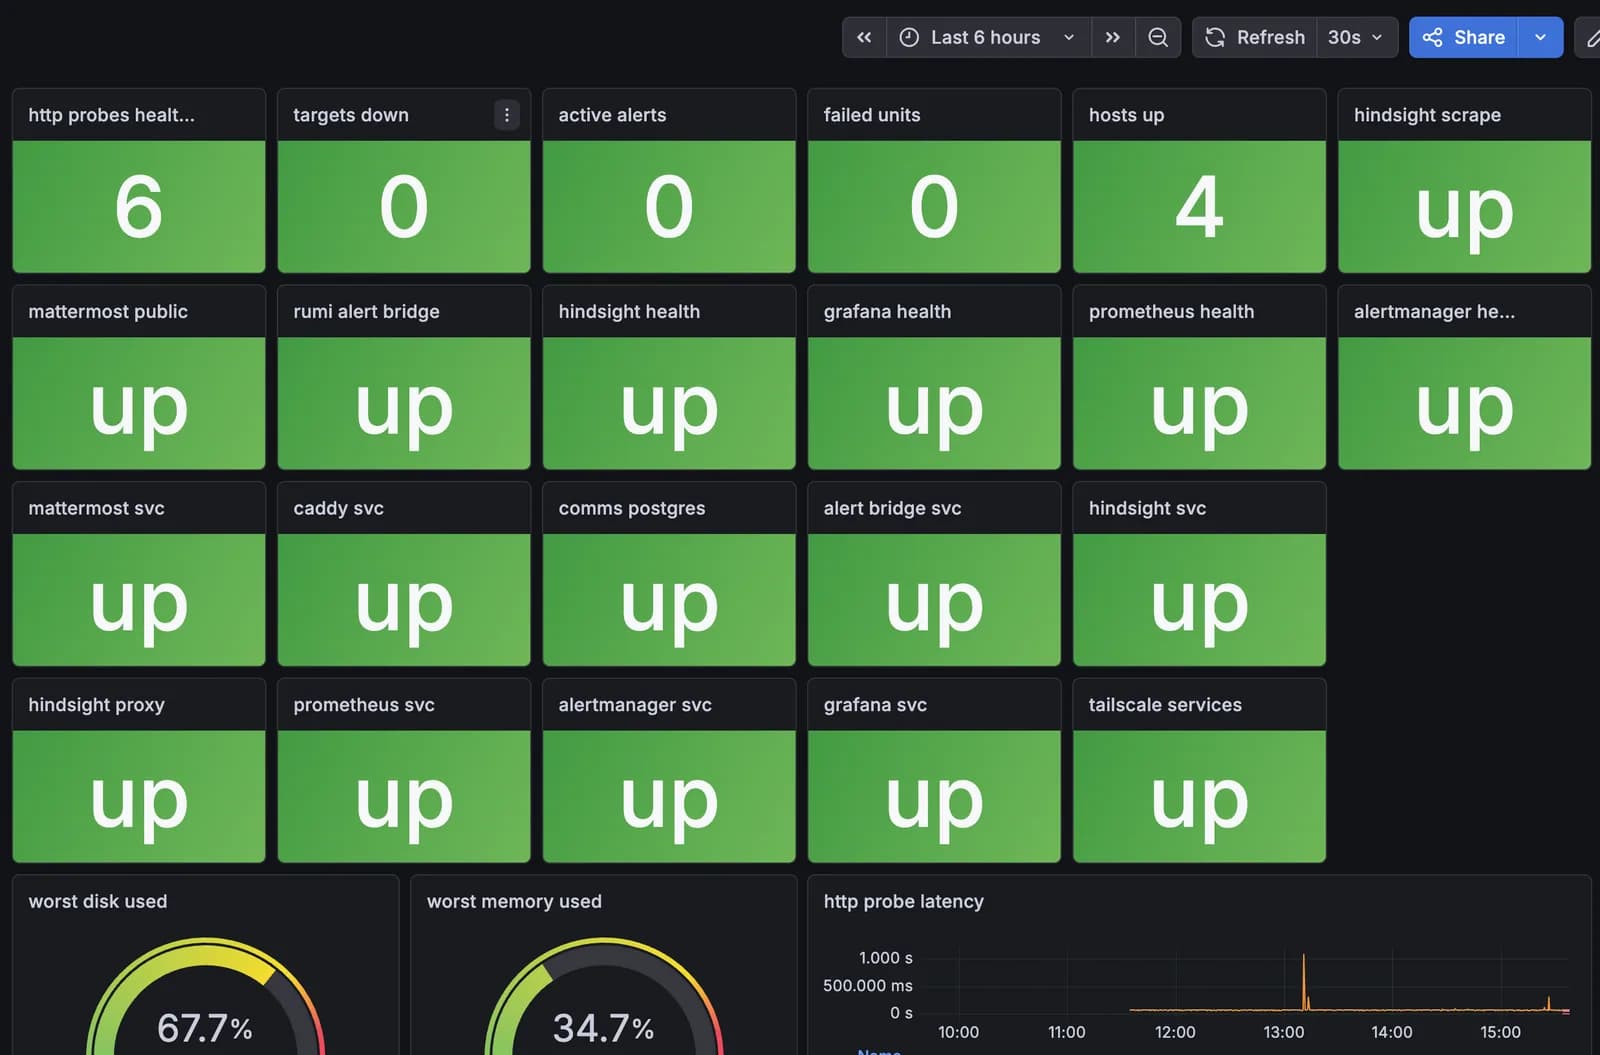Select the grafana health panel title
1600x1055 pixels.
point(887,312)
